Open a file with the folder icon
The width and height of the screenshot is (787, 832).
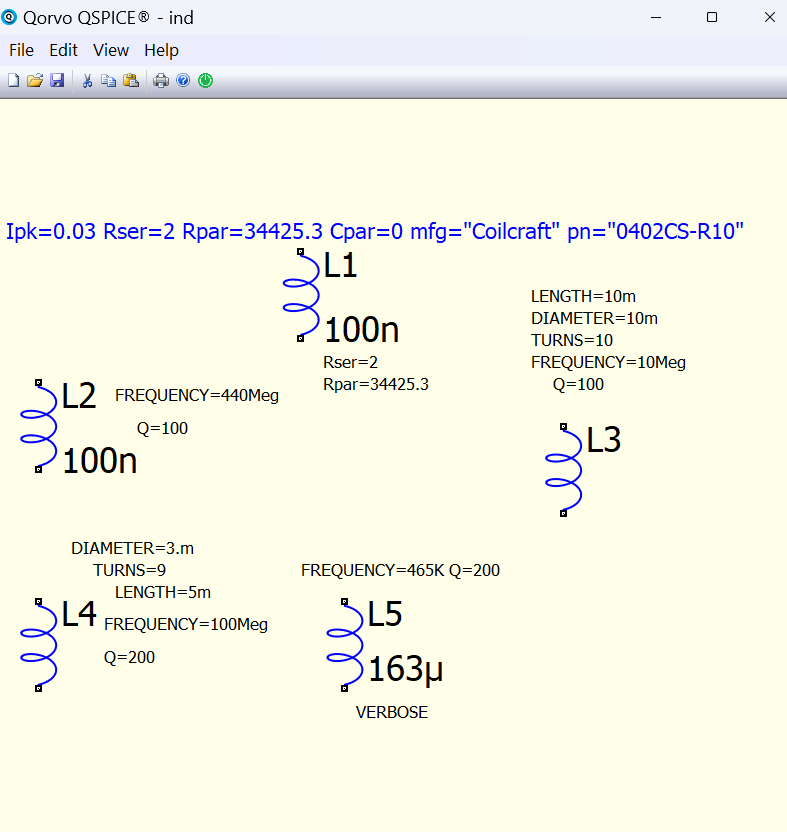point(34,81)
